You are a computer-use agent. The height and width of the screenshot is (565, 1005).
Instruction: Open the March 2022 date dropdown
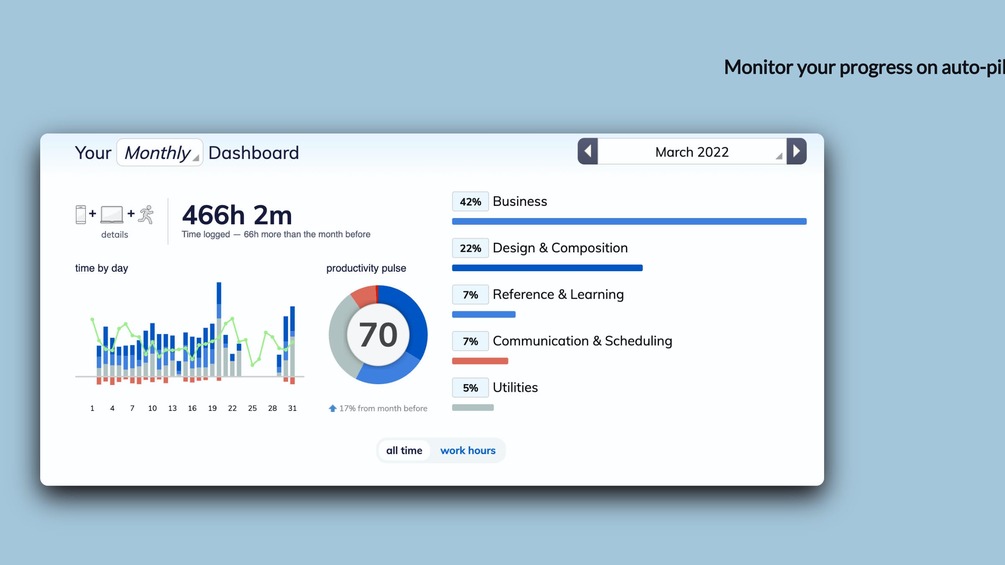click(x=692, y=152)
